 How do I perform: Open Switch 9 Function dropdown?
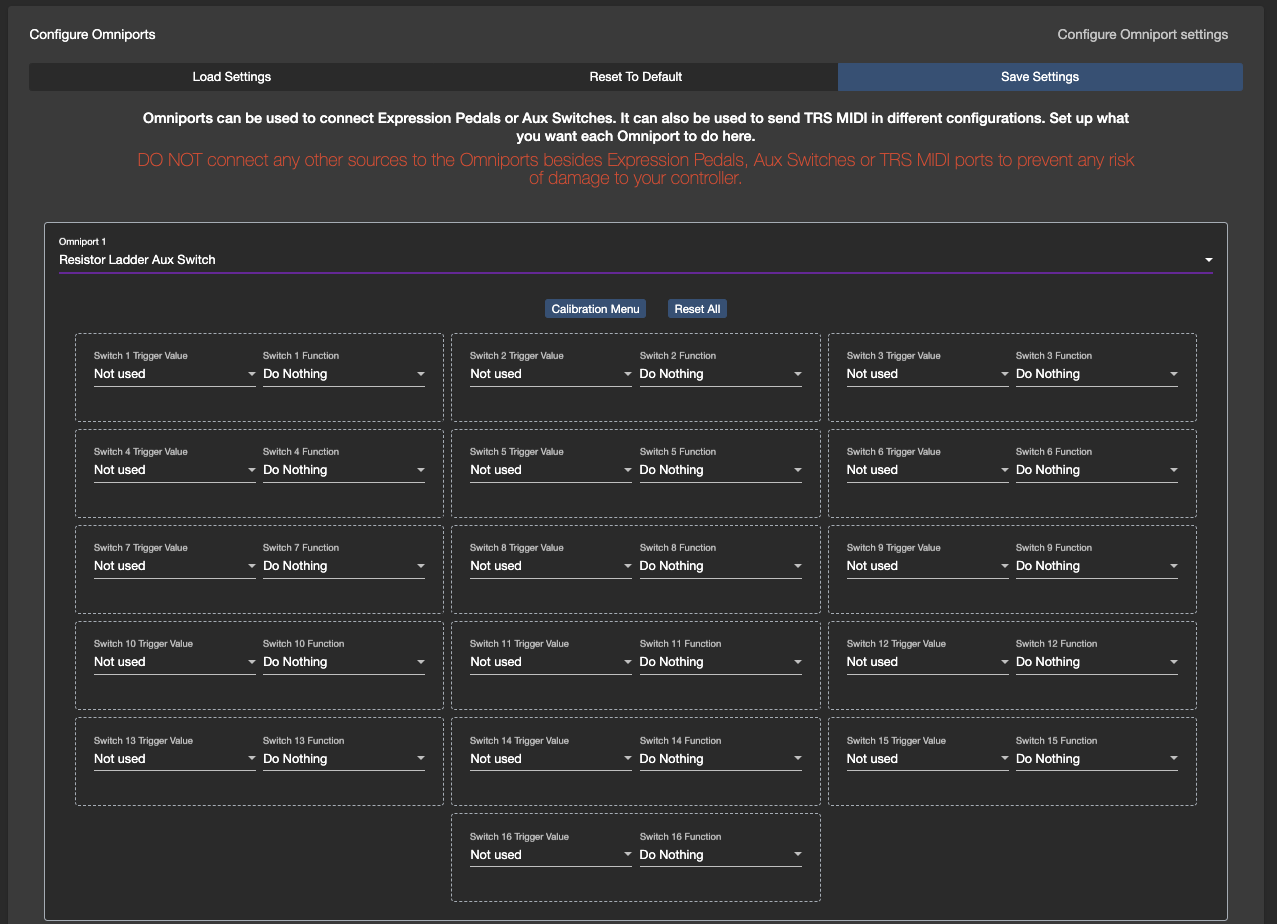(x=1096, y=566)
